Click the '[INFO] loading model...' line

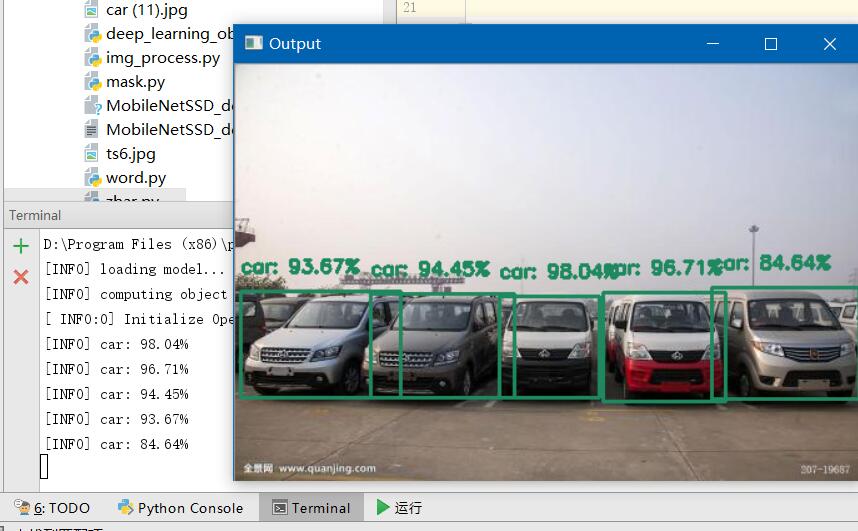coord(135,269)
